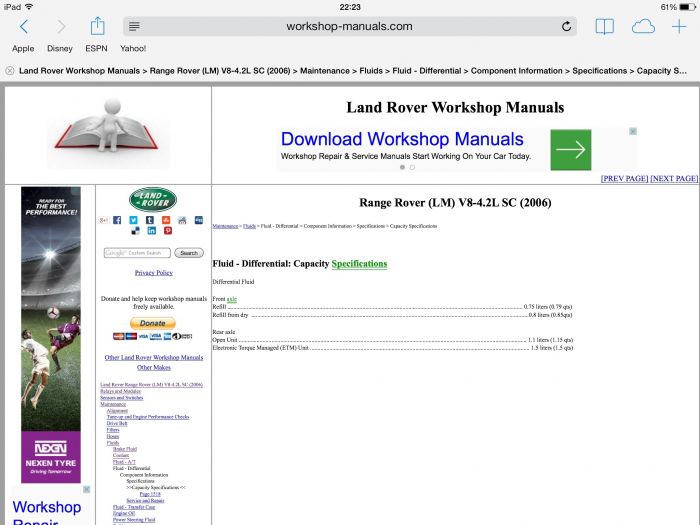
Task: Share via Delicious icon
Action: click(x=135, y=230)
